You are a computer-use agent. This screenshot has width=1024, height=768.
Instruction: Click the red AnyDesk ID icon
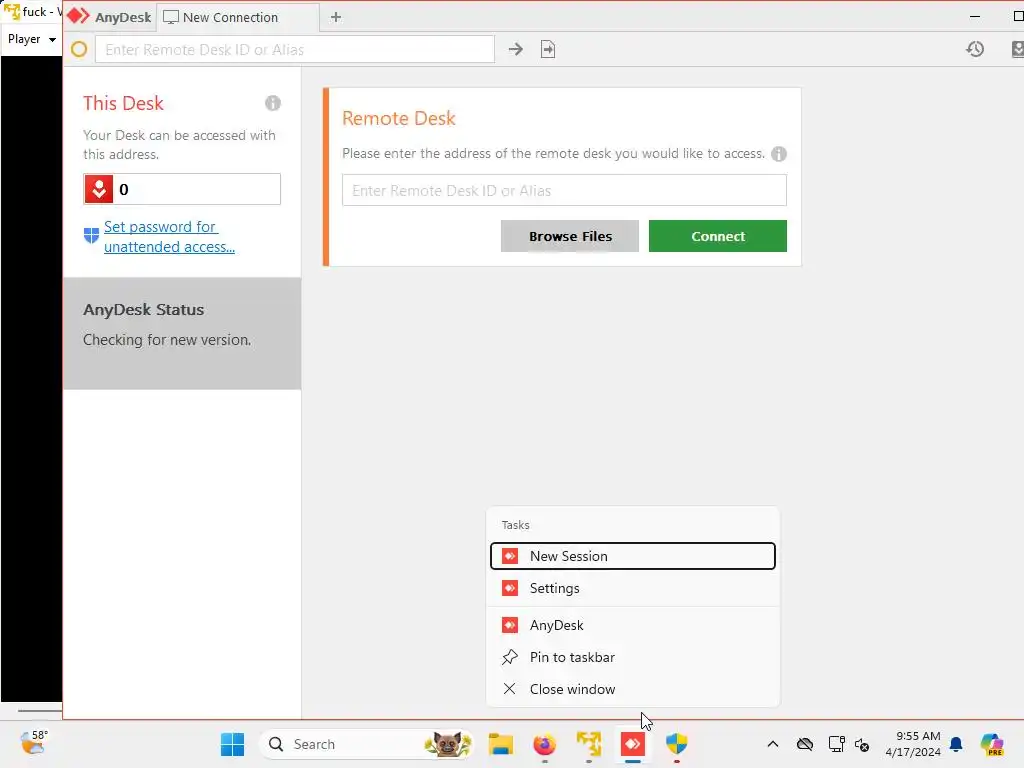[99, 189]
